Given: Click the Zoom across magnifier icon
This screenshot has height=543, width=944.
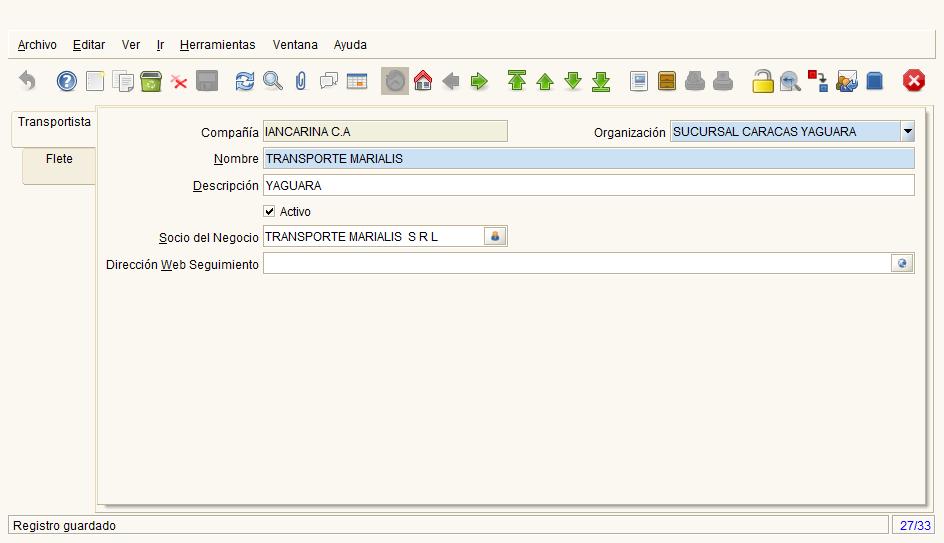Looking at the screenshot, I should 790,81.
